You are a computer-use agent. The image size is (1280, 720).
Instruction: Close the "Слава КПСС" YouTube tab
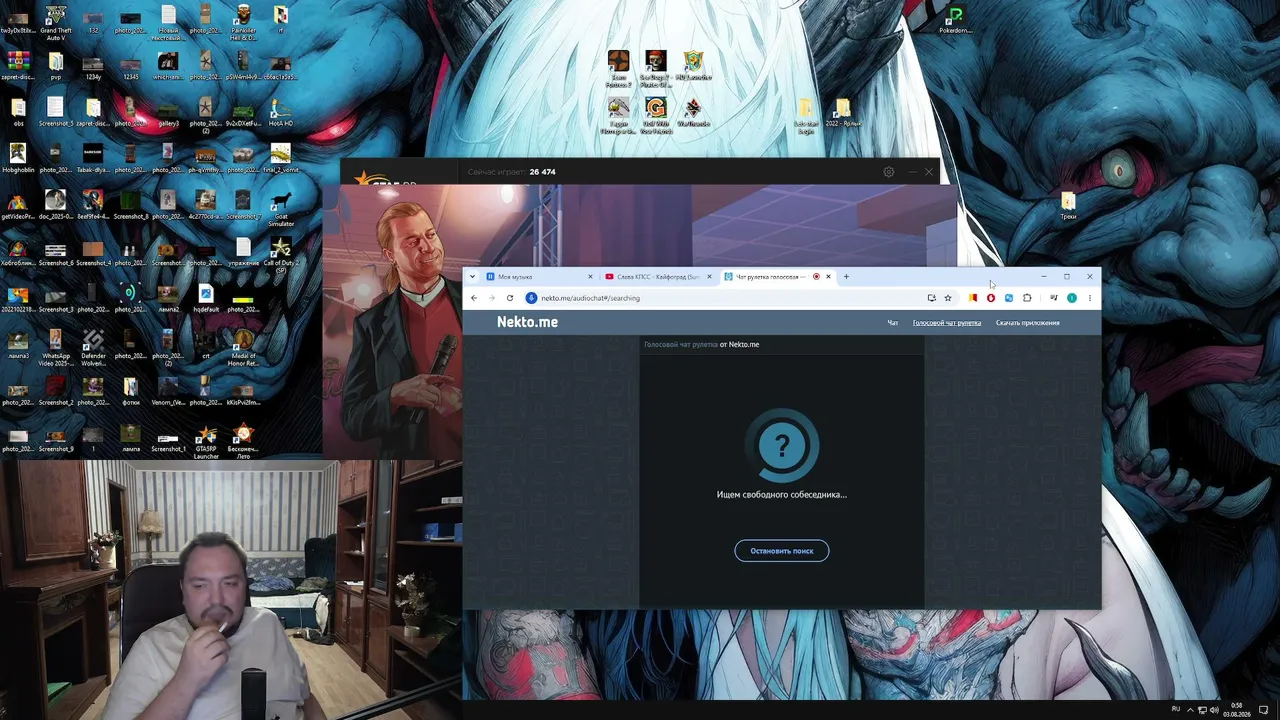(x=709, y=277)
